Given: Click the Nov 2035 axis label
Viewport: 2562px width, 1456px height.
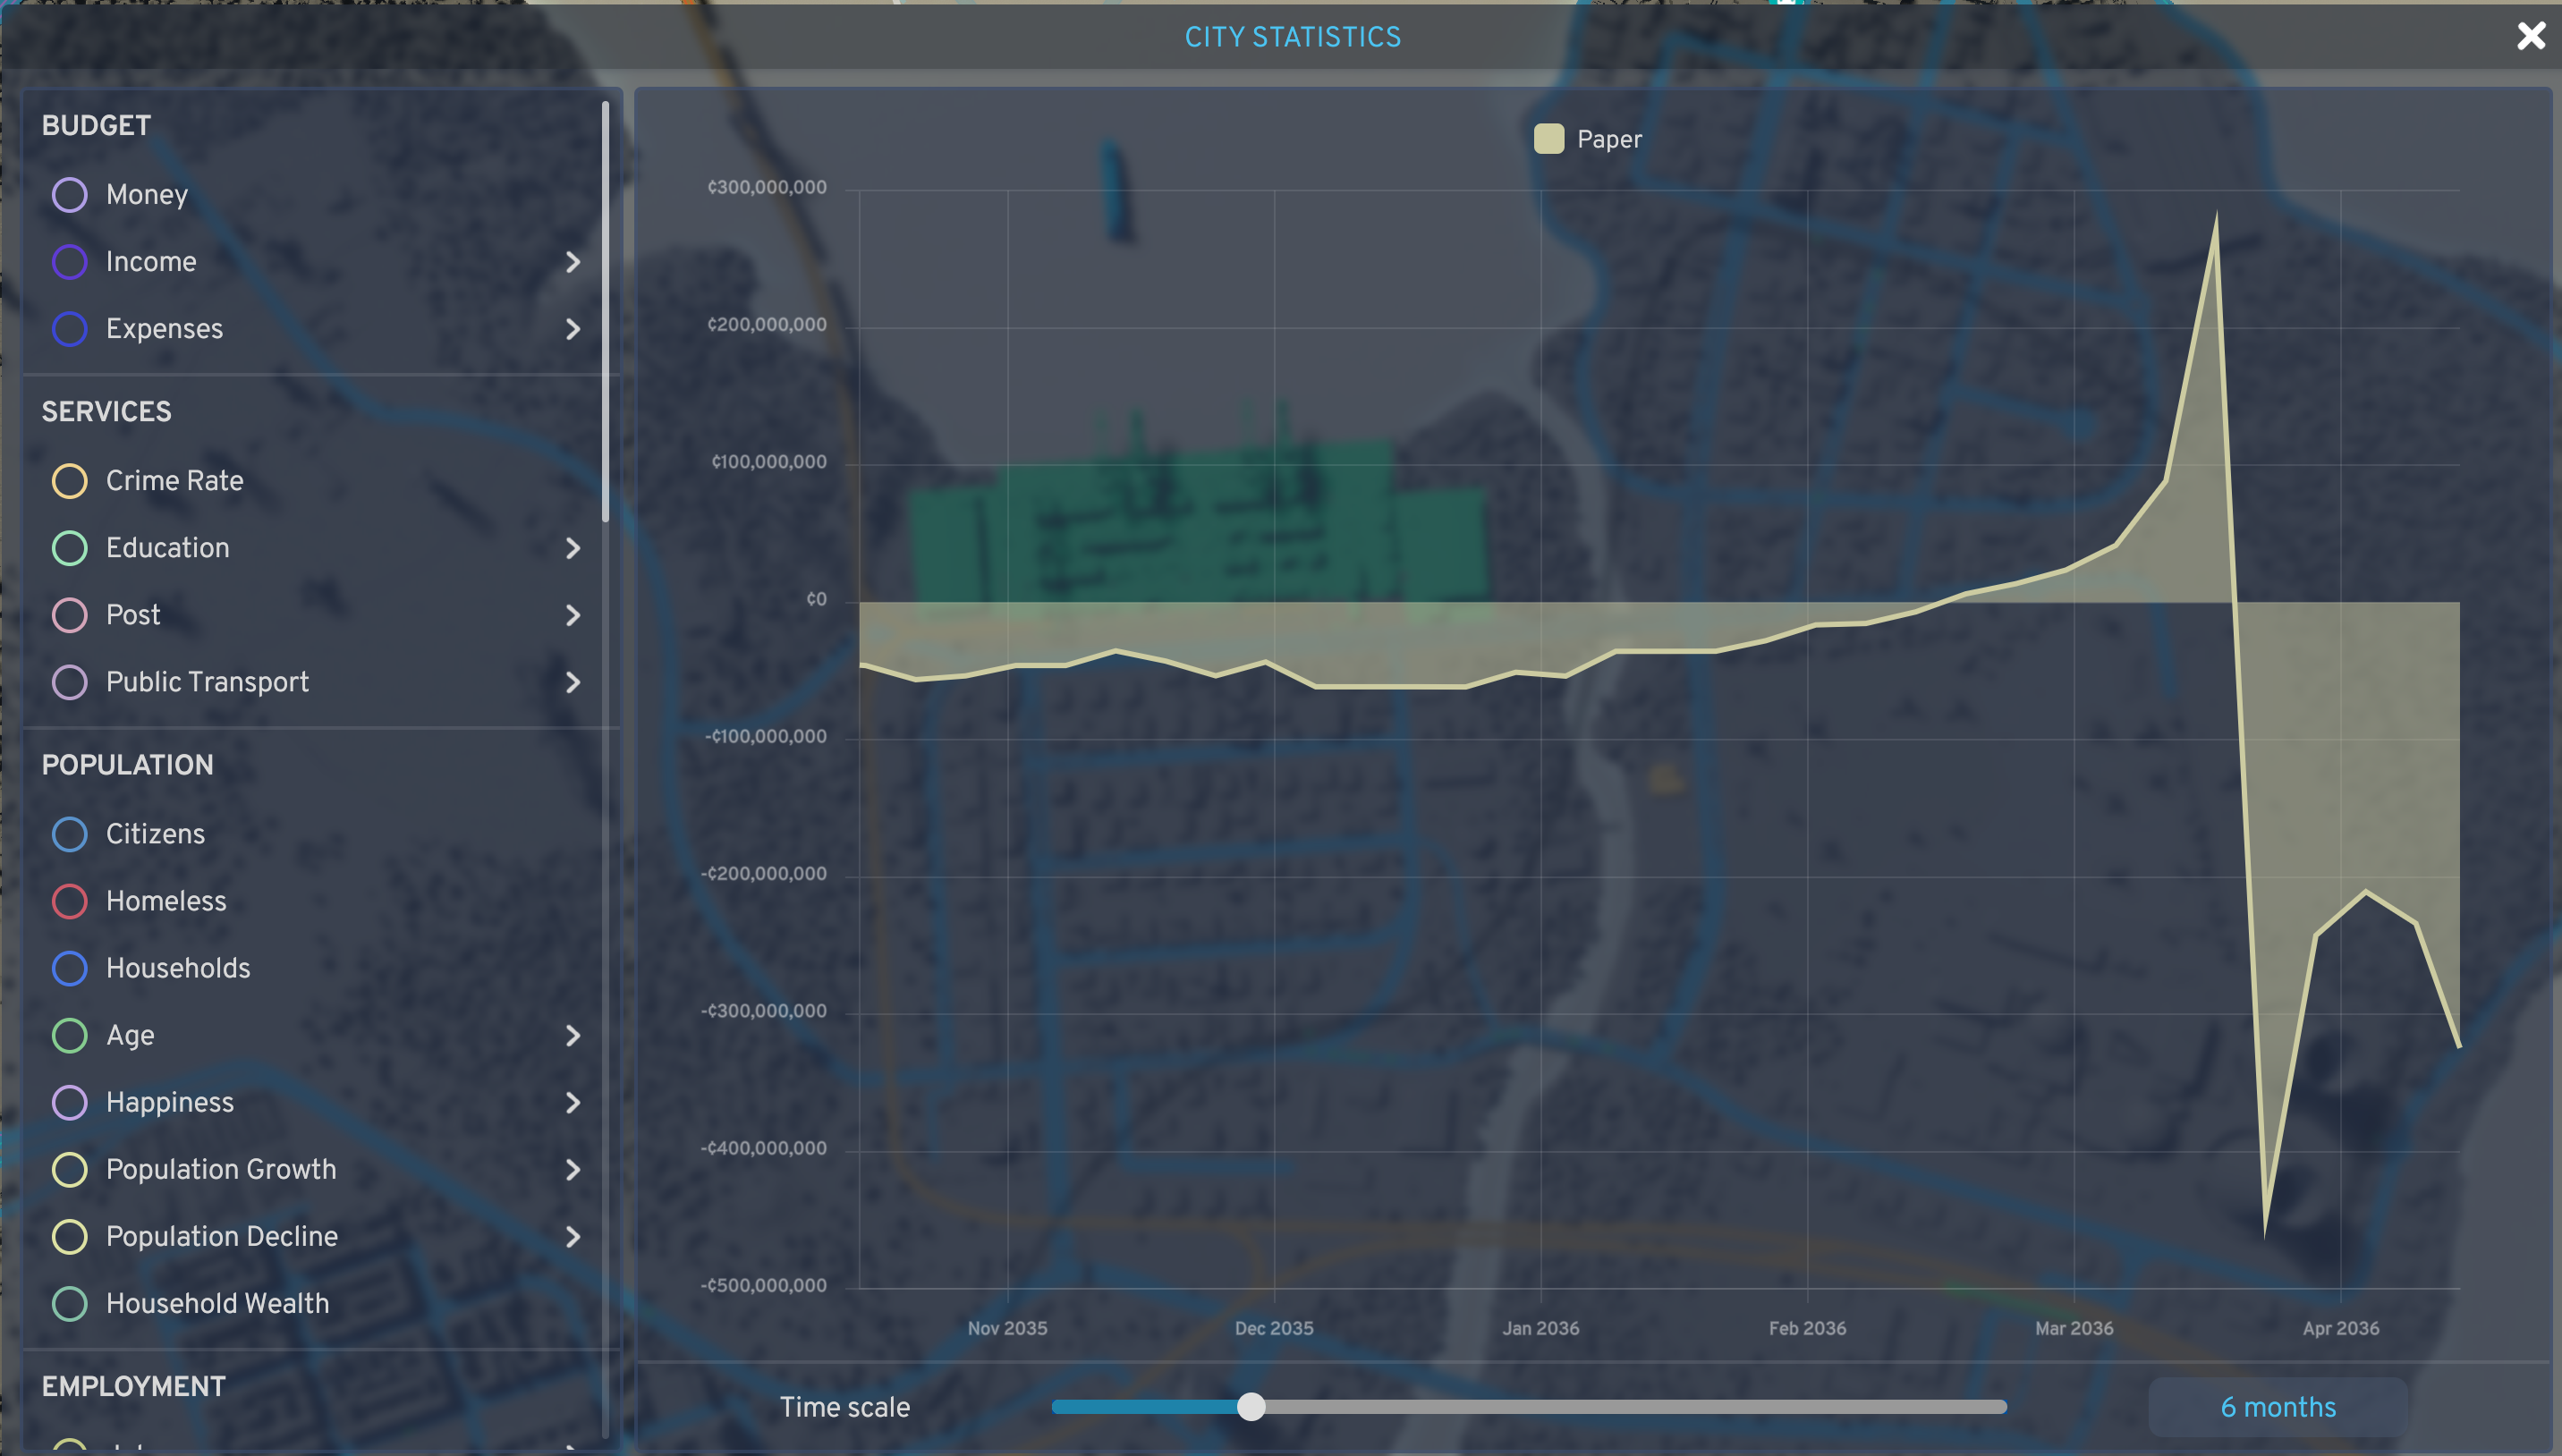Looking at the screenshot, I should pos(1007,1328).
